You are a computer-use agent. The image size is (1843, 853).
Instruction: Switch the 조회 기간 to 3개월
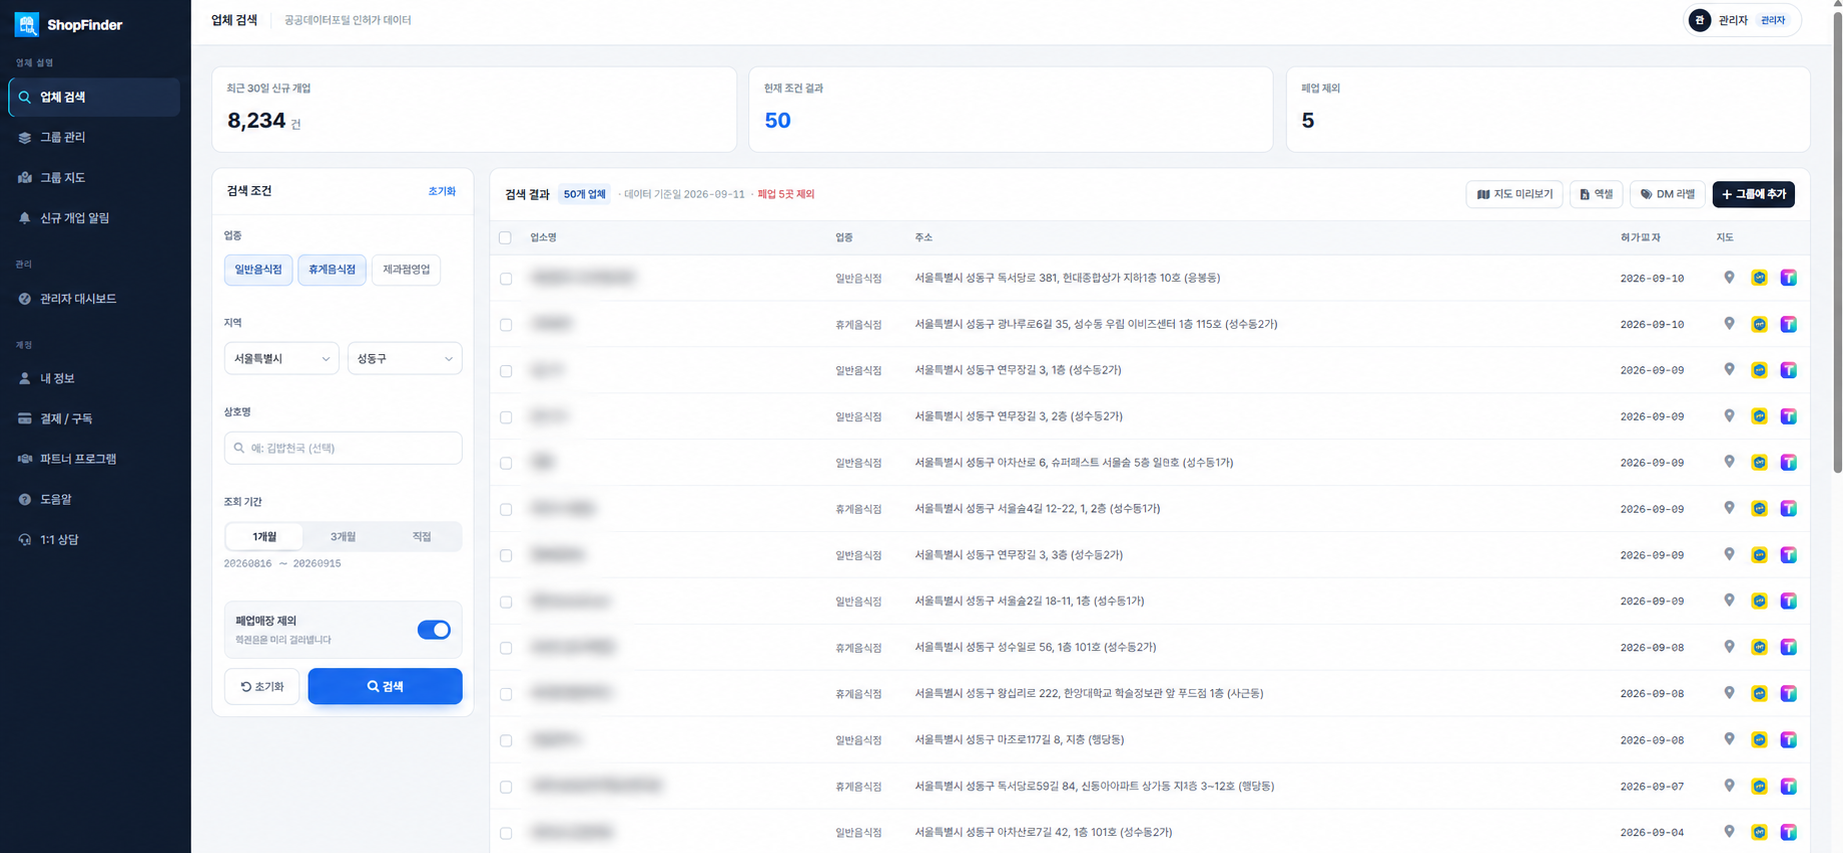[x=343, y=537]
